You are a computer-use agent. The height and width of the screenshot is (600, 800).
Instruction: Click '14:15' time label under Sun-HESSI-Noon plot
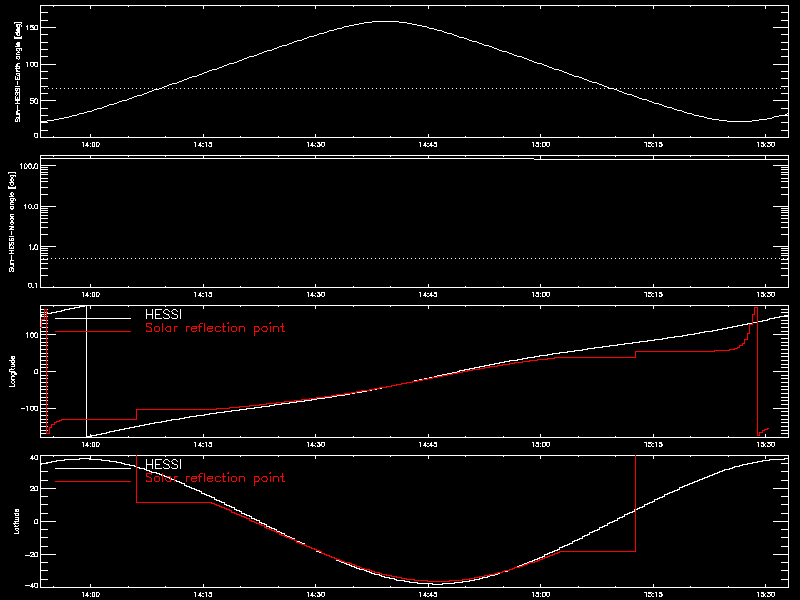[203, 295]
